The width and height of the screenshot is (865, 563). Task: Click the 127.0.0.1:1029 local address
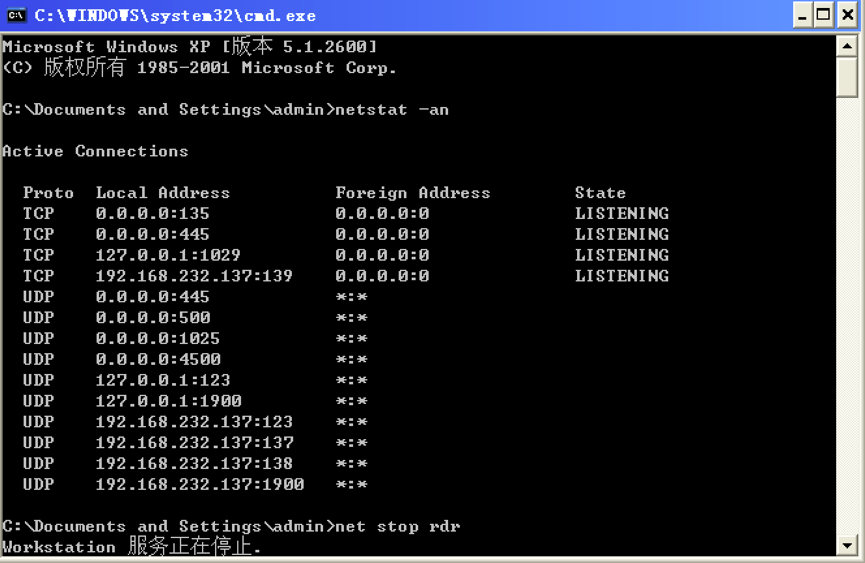coord(168,255)
